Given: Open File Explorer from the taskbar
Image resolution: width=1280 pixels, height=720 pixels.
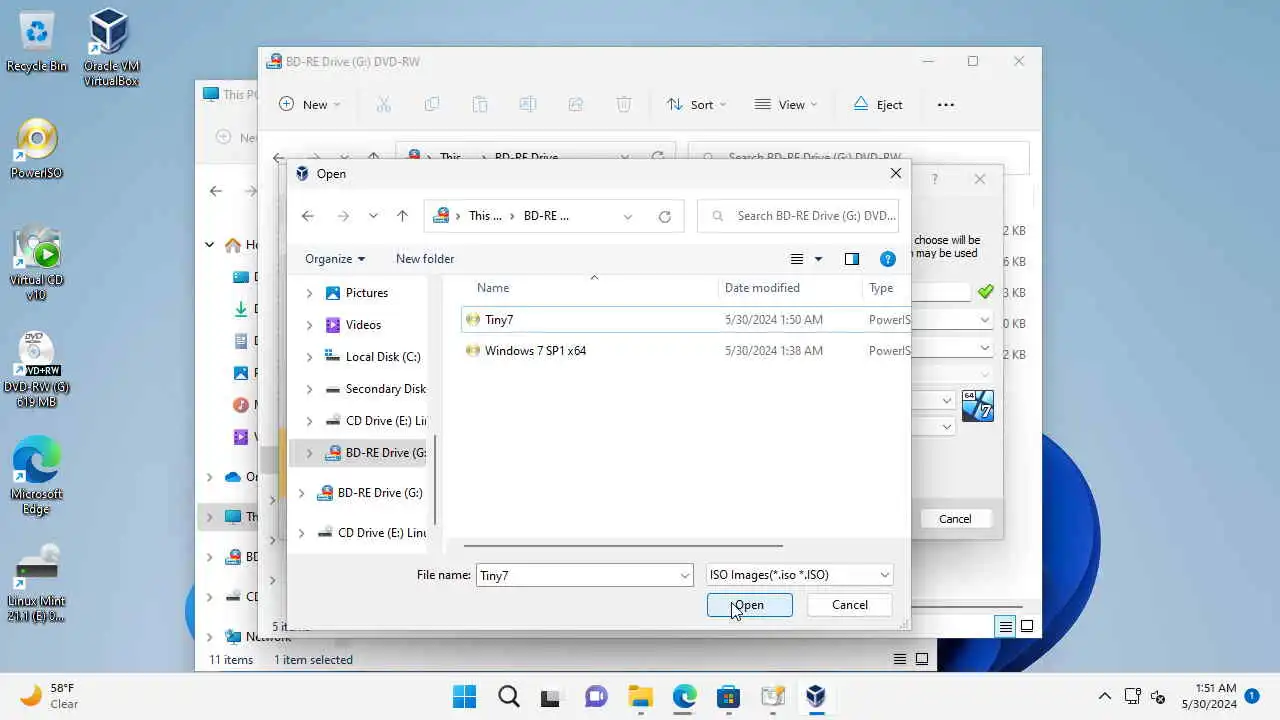Looking at the screenshot, I should 640,696.
